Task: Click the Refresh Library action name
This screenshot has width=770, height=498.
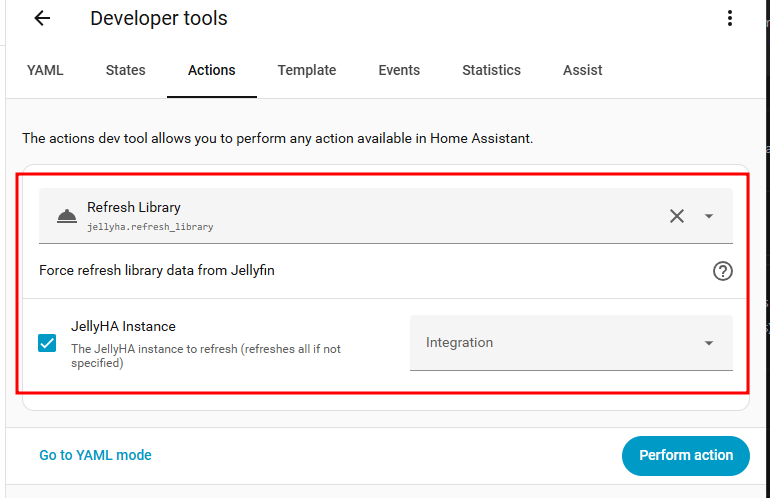Action: 134,208
